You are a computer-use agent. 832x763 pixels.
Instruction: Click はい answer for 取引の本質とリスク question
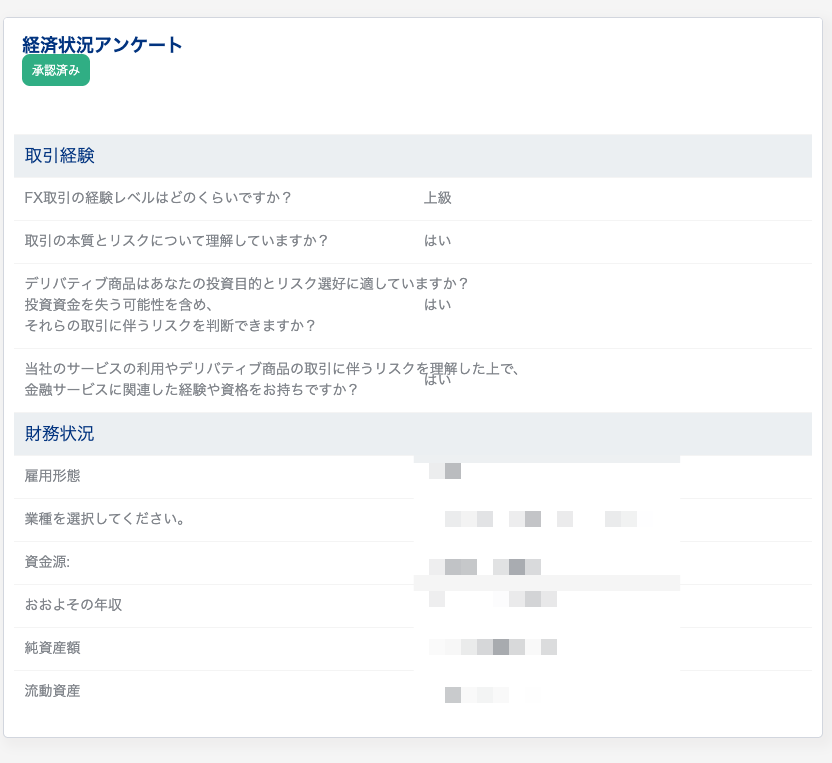point(437,241)
